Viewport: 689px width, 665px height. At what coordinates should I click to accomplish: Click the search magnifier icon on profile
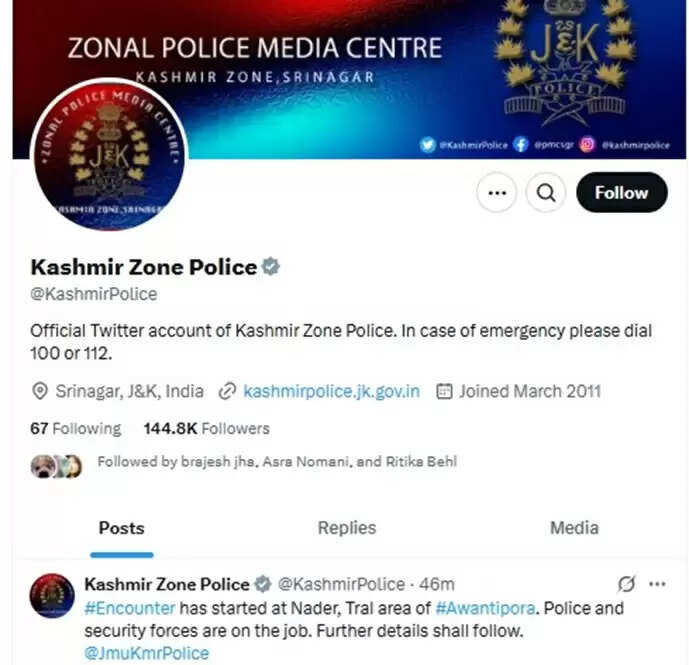pyautogui.click(x=546, y=193)
